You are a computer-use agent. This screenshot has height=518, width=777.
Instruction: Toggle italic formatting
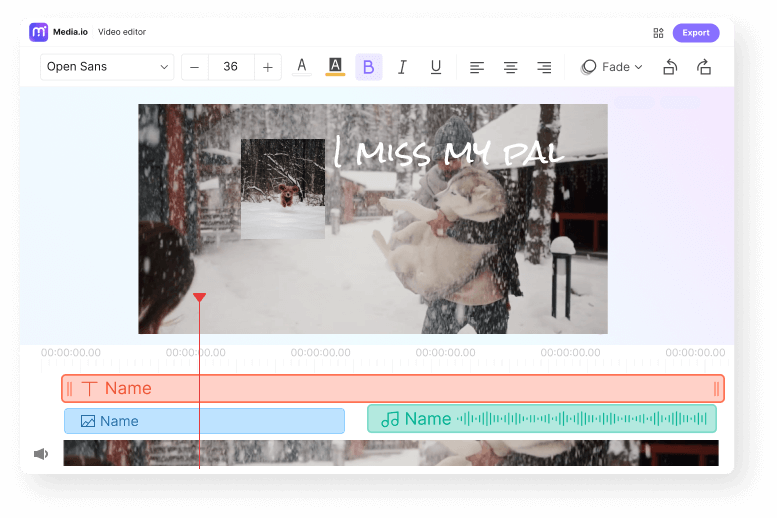point(402,67)
